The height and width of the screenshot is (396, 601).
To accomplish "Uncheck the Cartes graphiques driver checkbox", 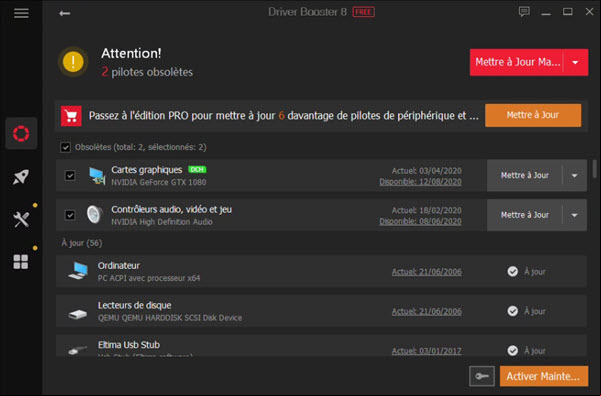I will [70, 176].
